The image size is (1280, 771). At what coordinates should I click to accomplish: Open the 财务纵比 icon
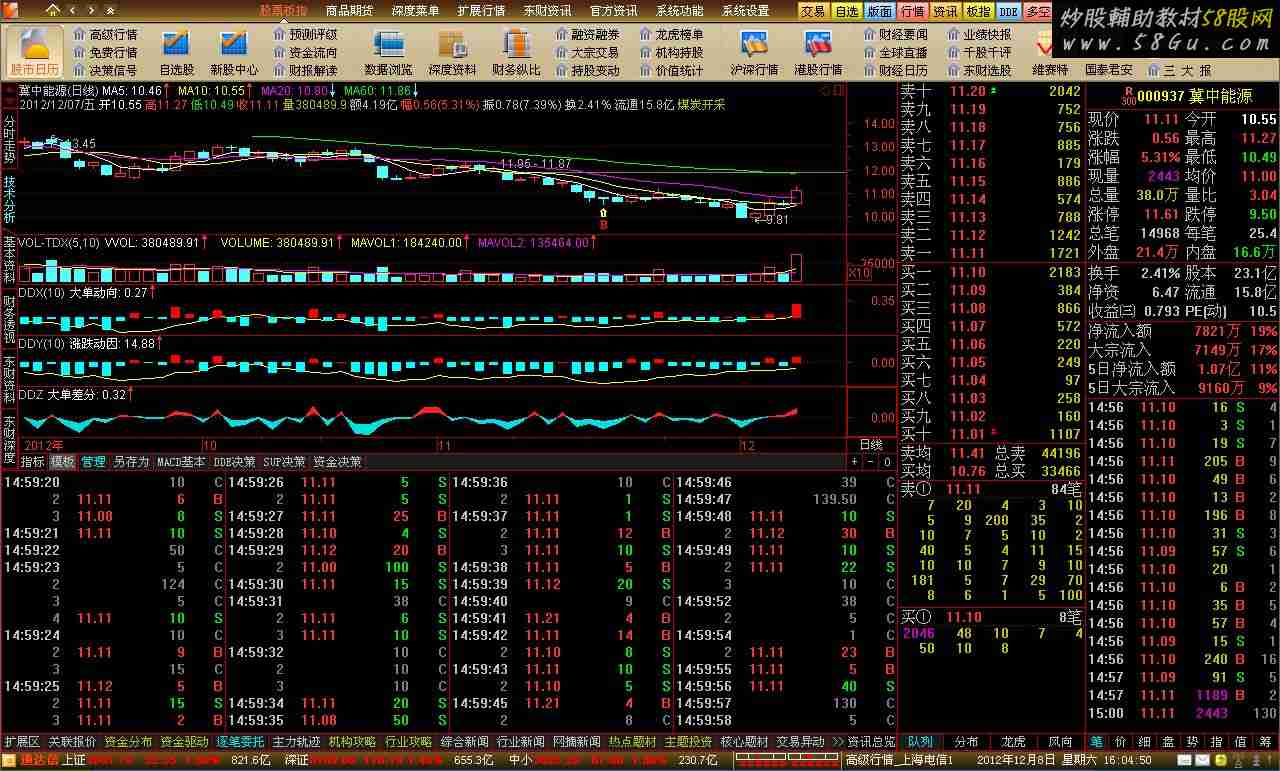click(516, 52)
